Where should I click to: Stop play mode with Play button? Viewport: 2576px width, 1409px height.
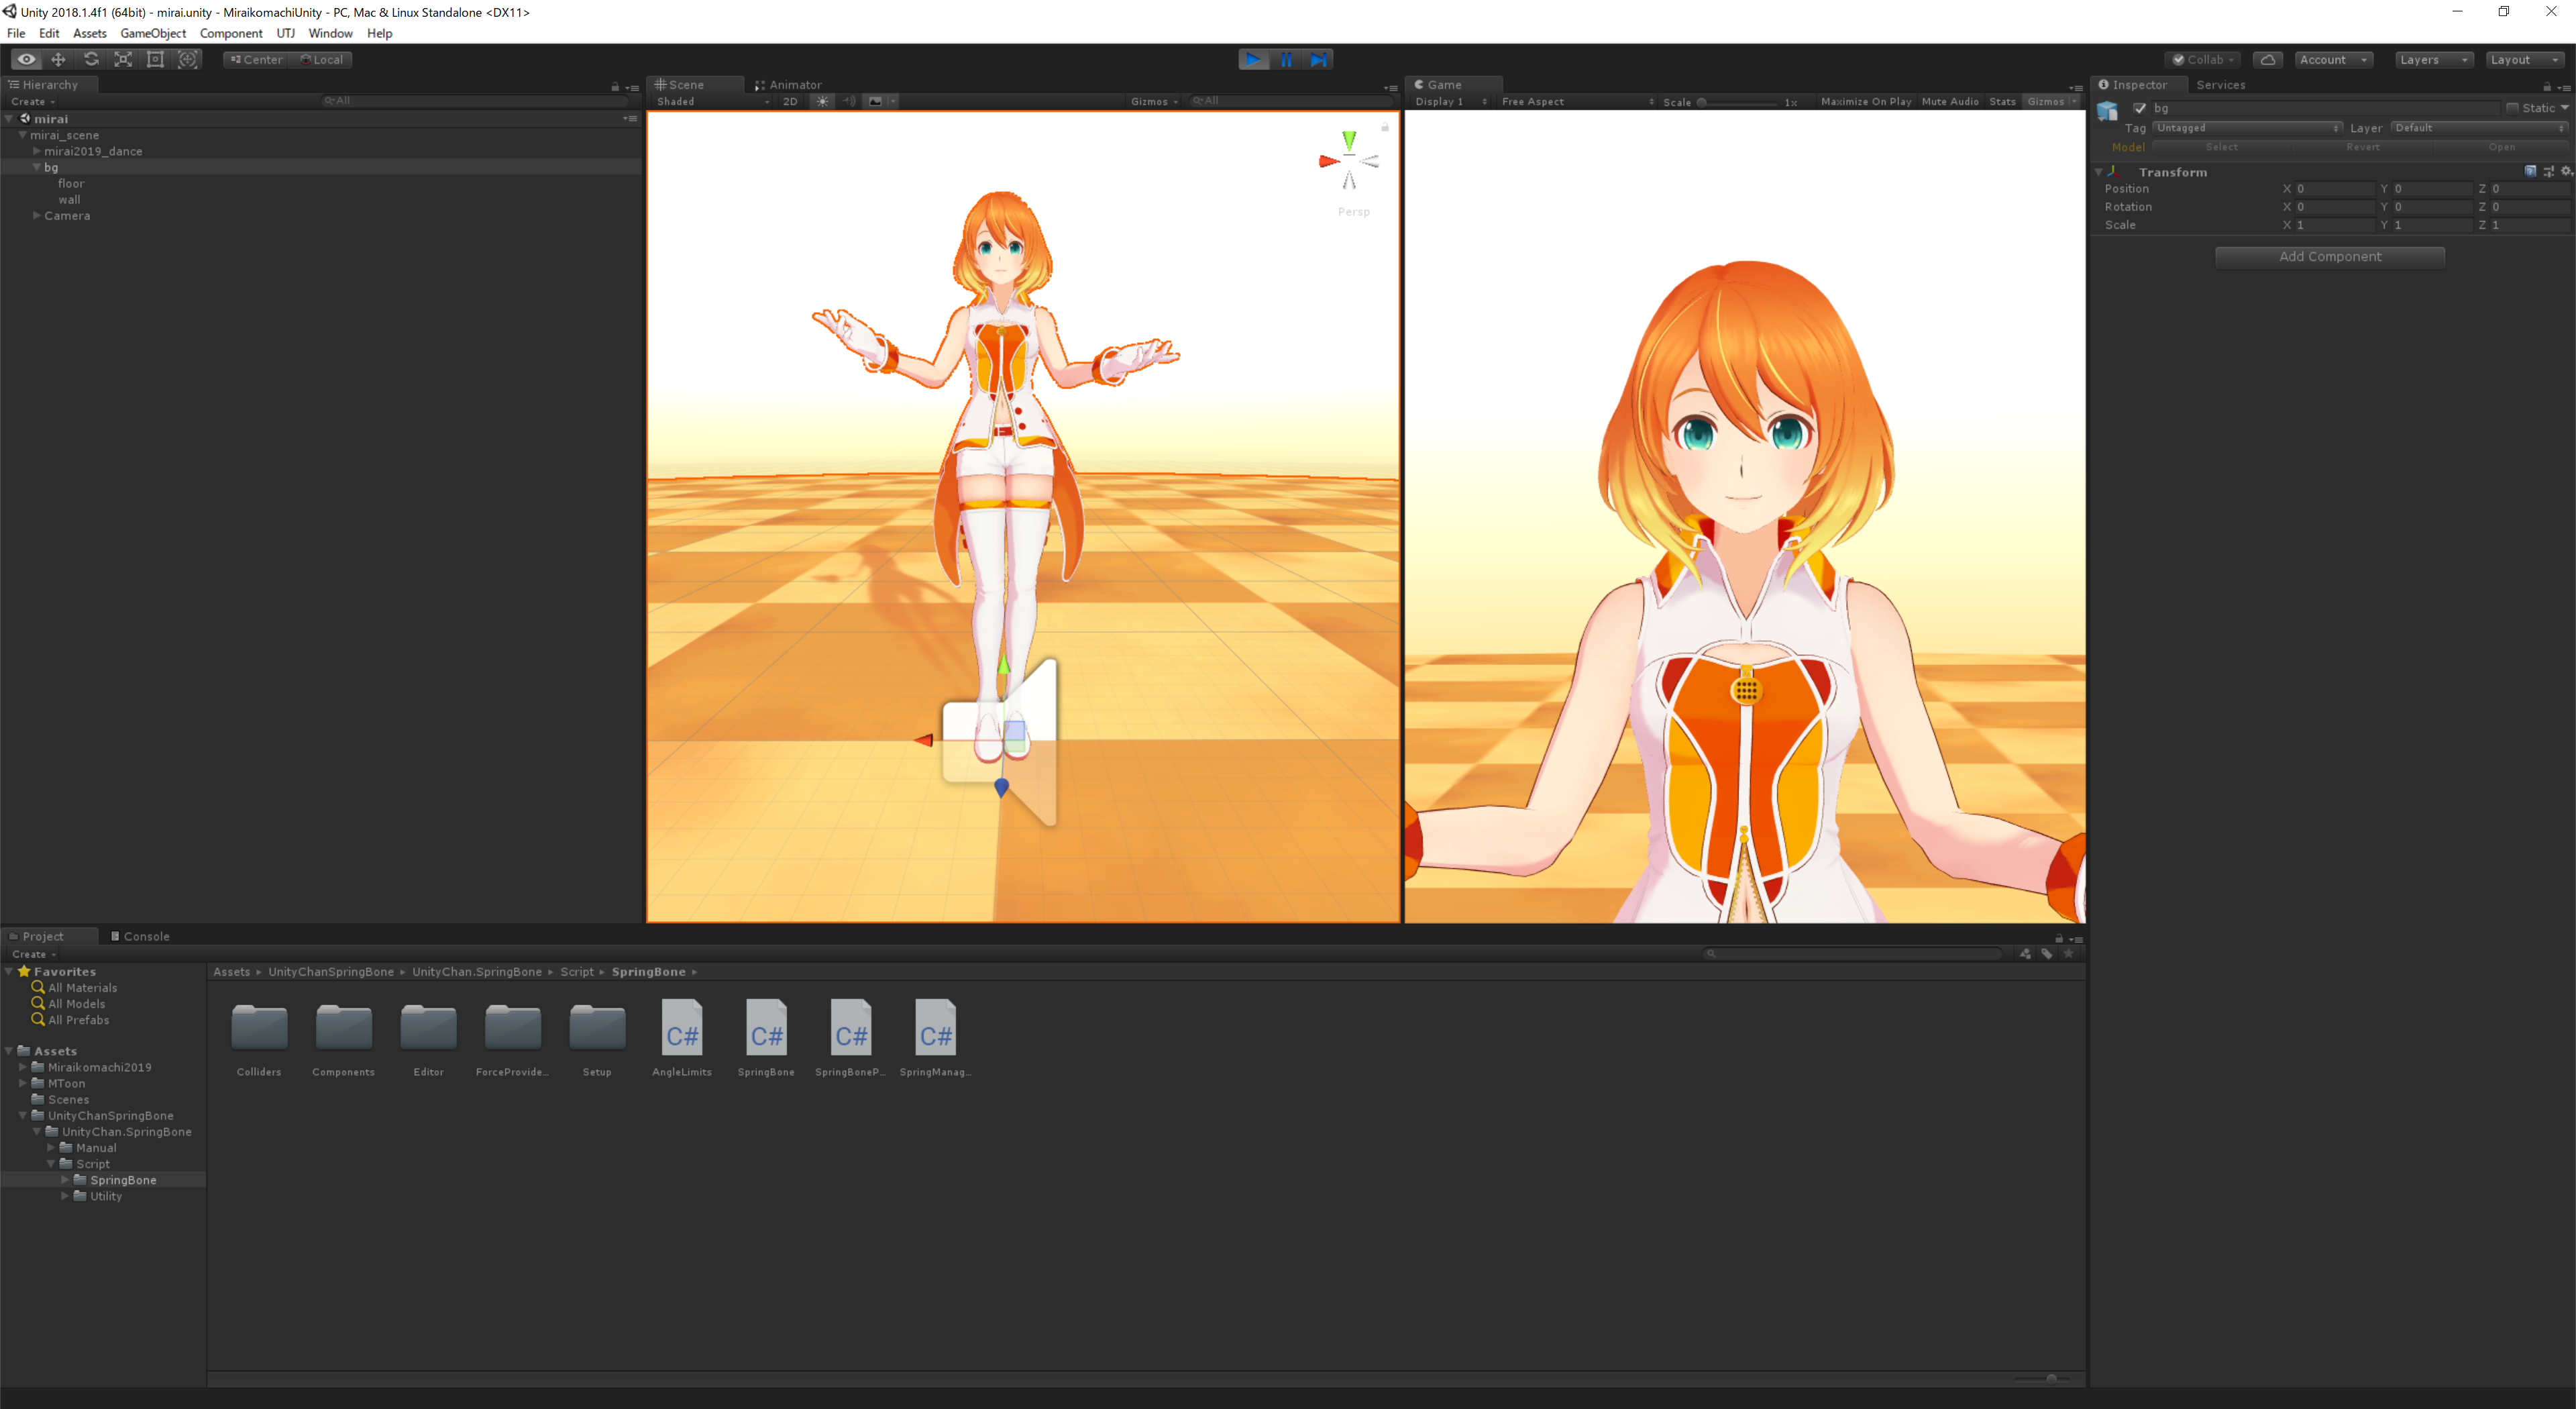pos(1253,59)
